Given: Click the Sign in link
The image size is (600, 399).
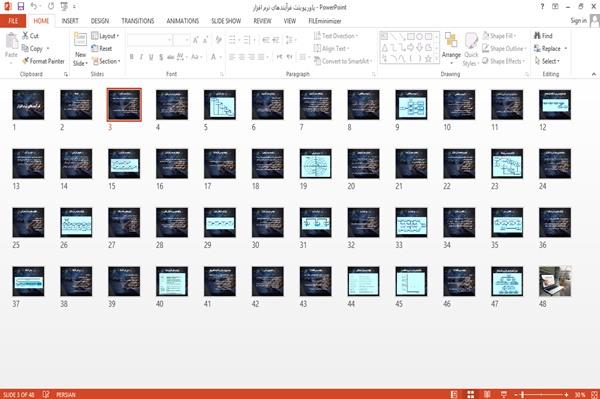Looking at the screenshot, I should (579, 21).
